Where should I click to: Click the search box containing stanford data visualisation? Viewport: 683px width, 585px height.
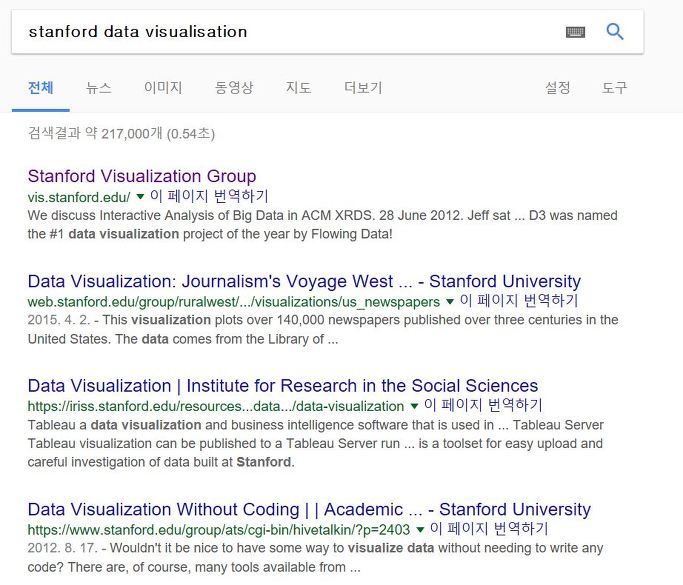[x=327, y=32]
